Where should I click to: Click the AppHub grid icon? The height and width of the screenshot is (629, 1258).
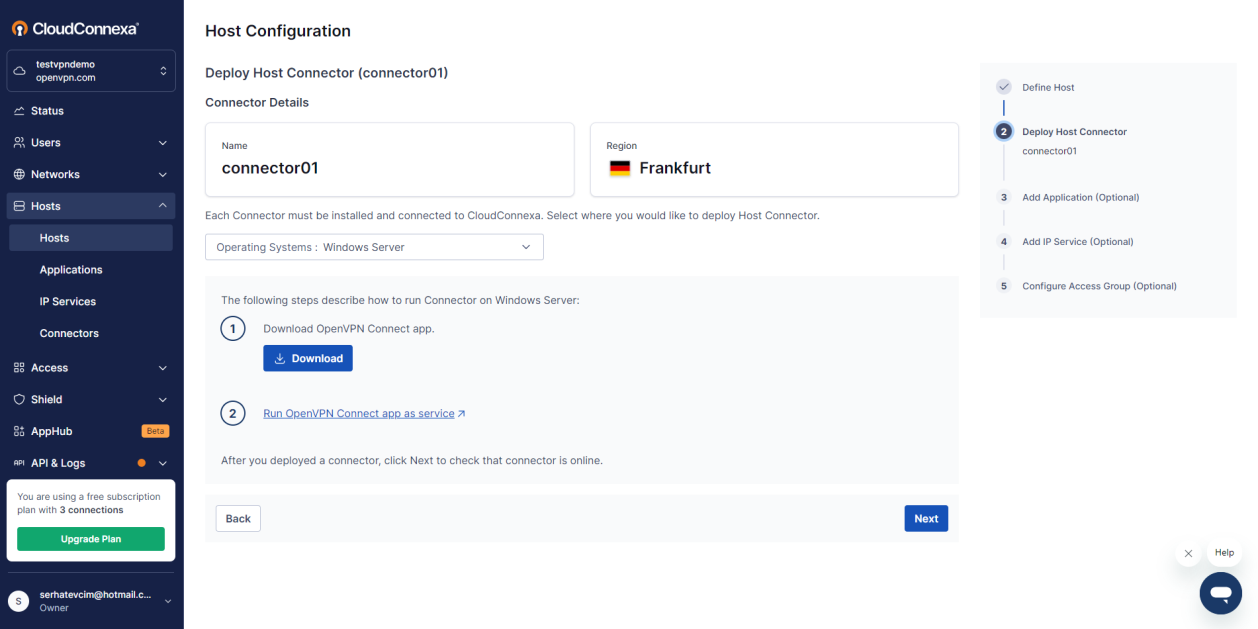(x=19, y=431)
